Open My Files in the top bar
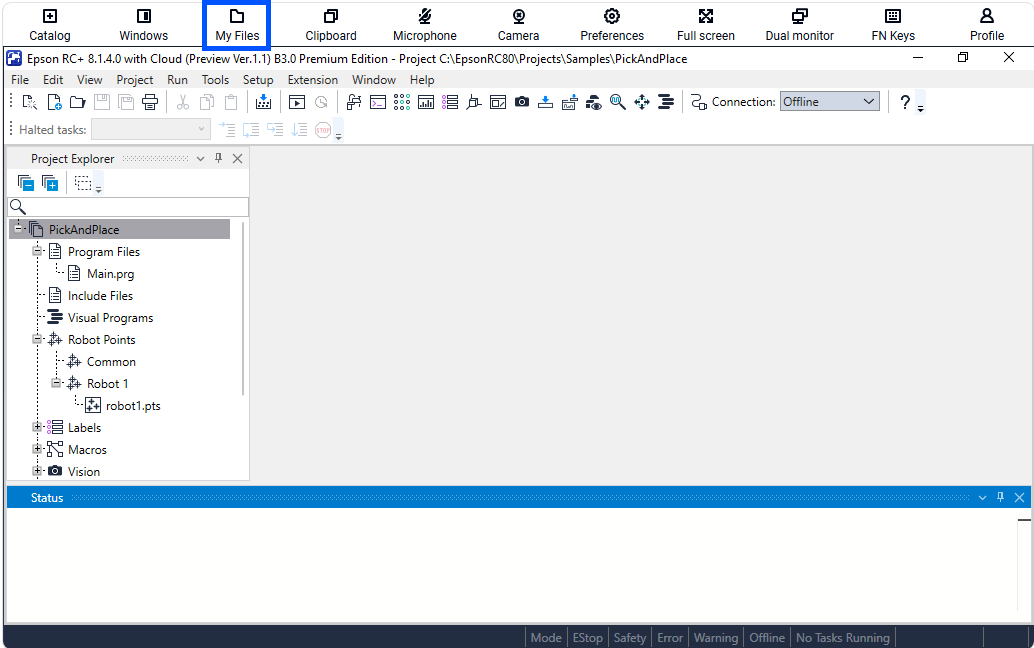 [237, 25]
